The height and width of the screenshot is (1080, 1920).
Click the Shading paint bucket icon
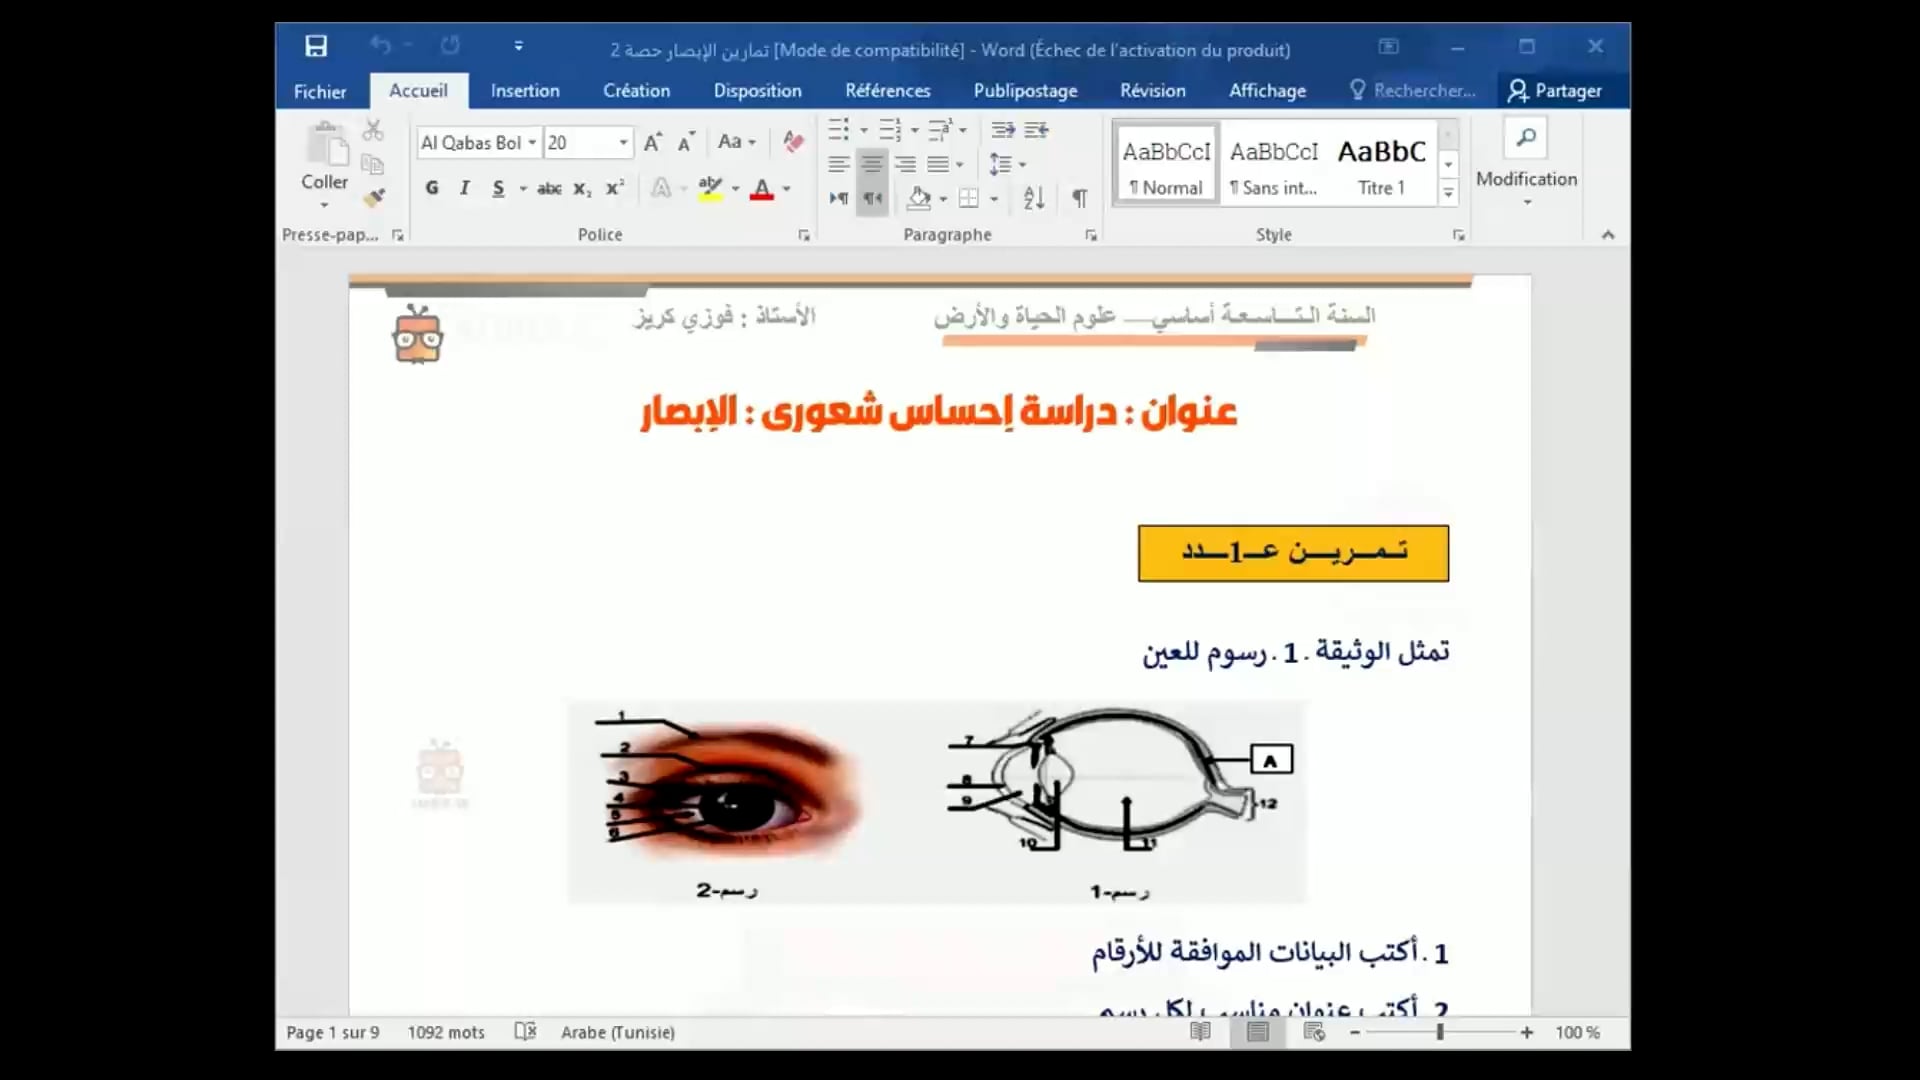tap(919, 198)
